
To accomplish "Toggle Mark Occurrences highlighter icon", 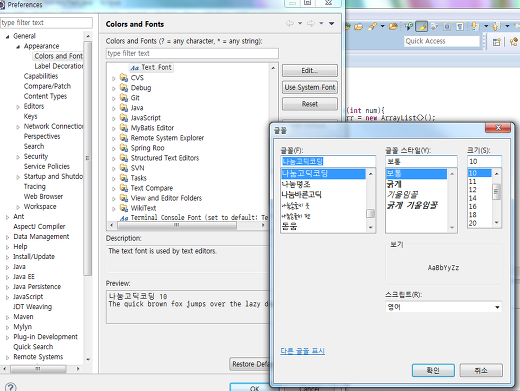I will pos(422,26).
